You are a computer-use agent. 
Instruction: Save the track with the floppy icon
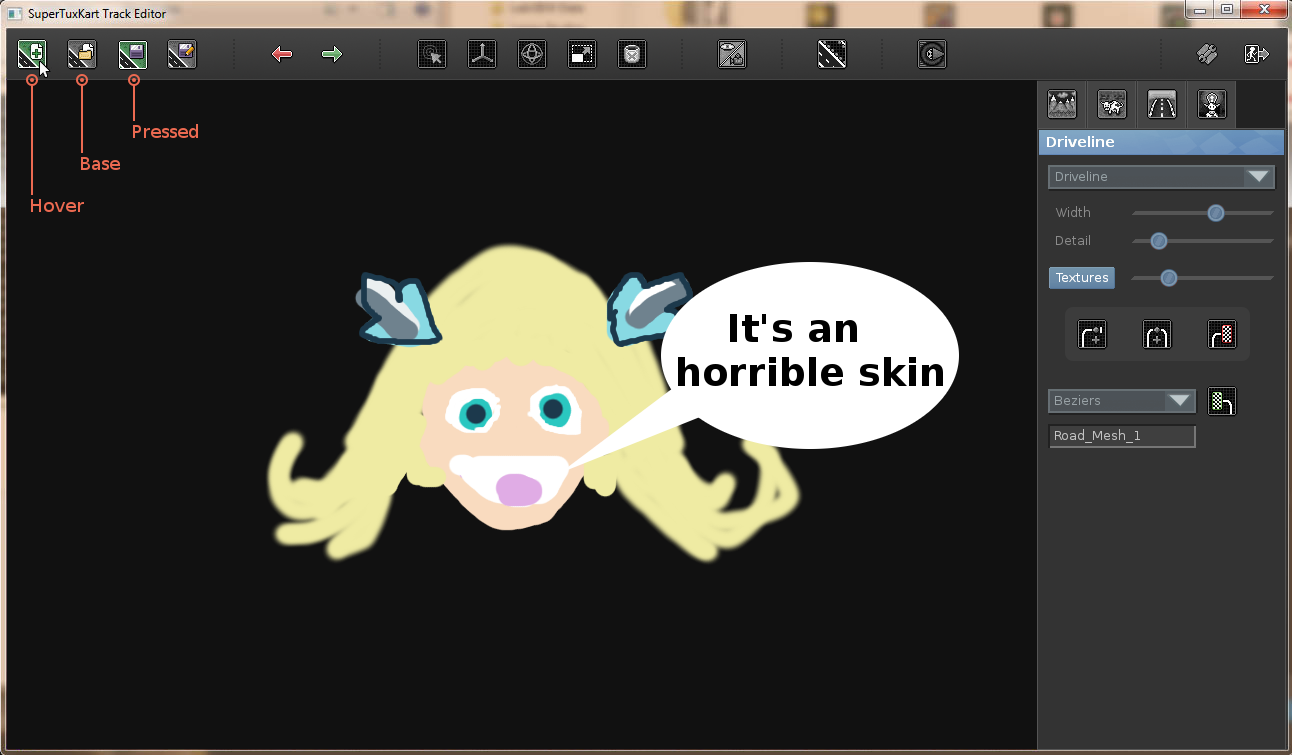132,54
